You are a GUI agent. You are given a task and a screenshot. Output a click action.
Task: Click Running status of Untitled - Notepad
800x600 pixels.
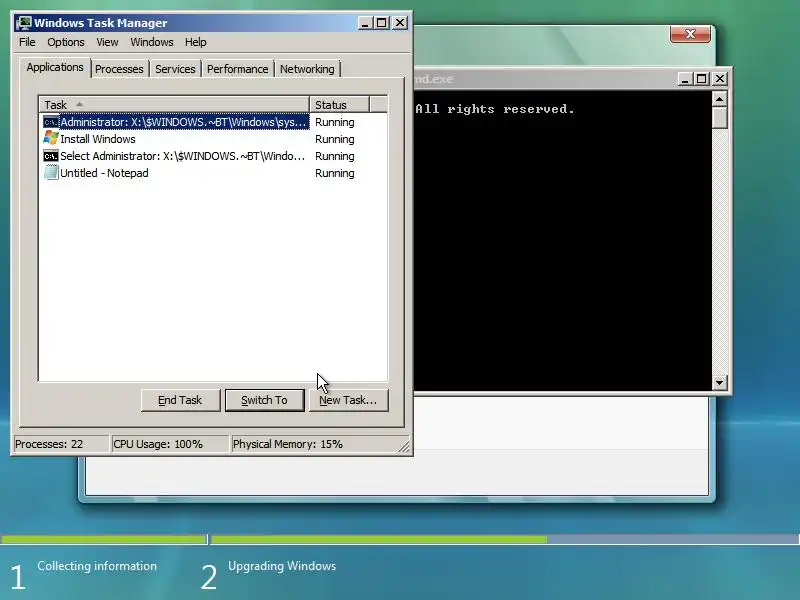pyautogui.click(x=335, y=173)
